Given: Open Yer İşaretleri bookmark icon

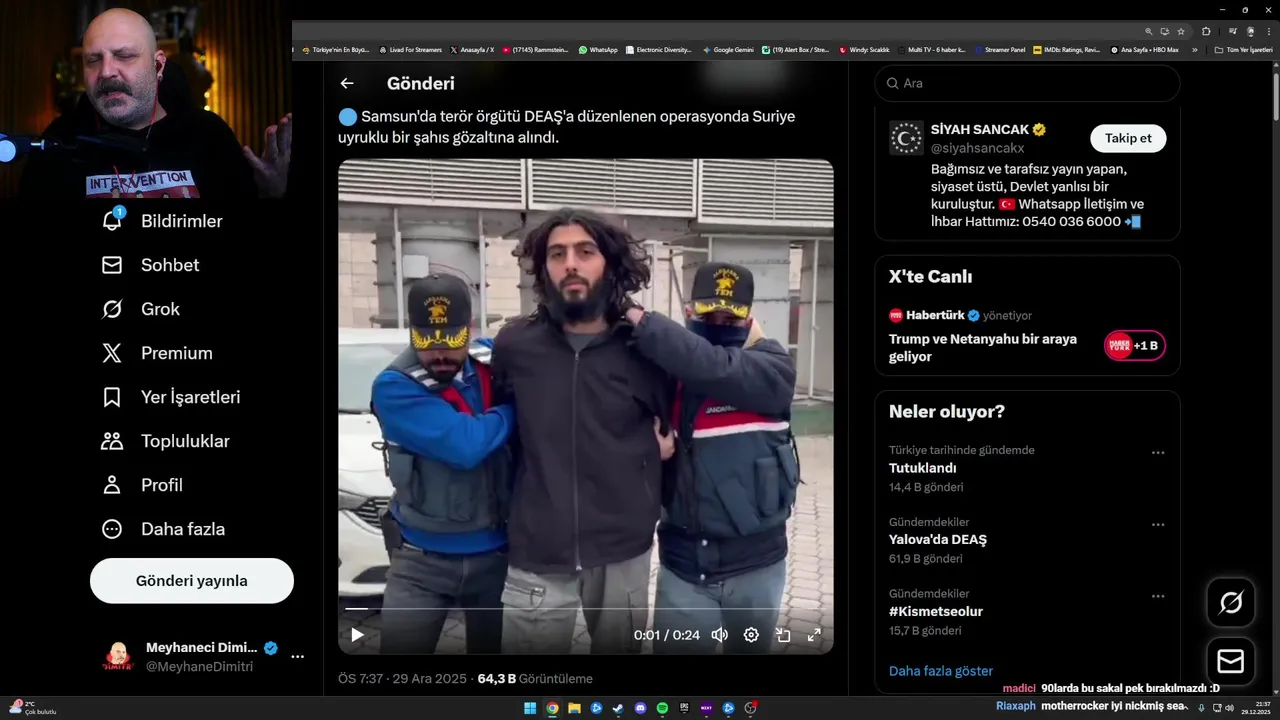Looking at the screenshot, I should point(112,397).
